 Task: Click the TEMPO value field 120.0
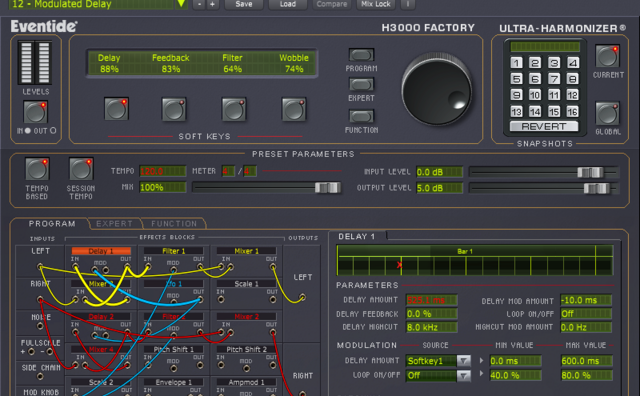pyautogui.click(x=163, y=171)
